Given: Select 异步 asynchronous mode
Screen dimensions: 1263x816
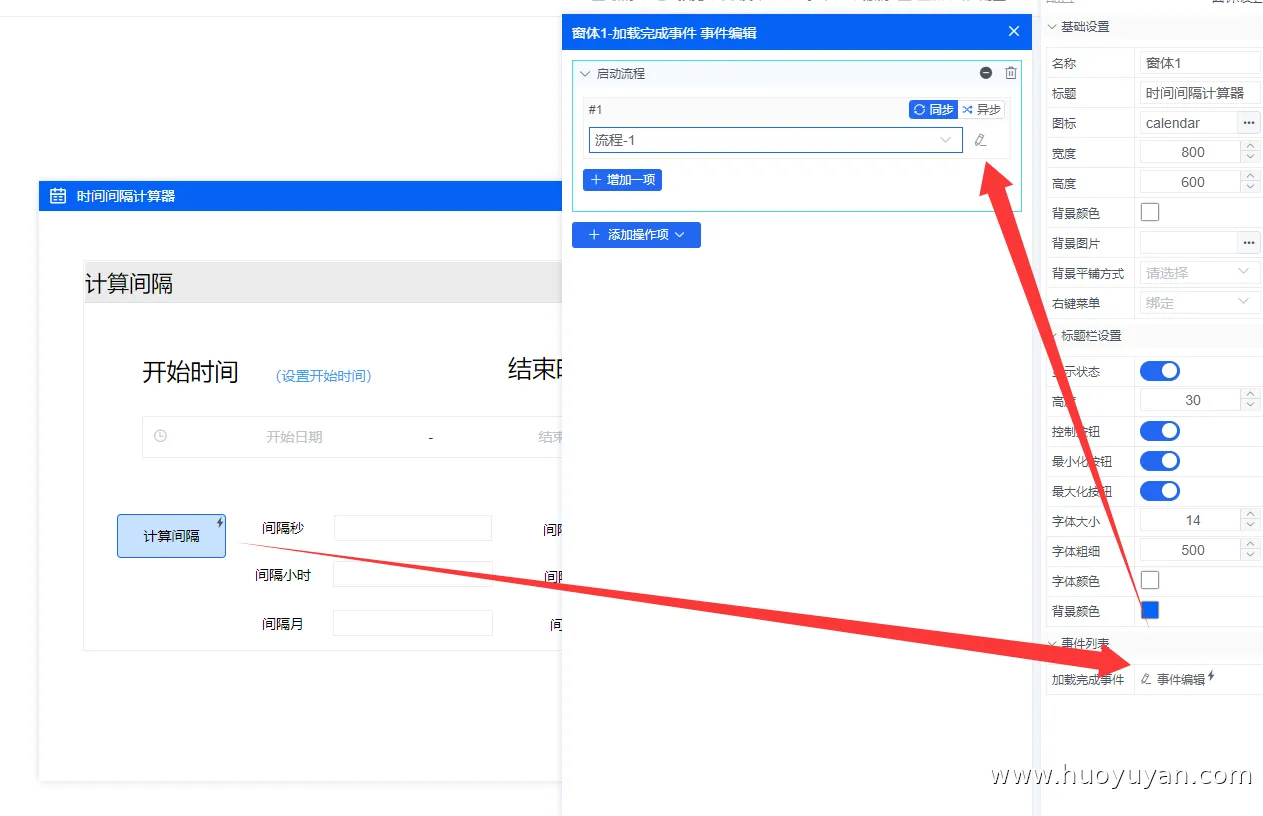Looking at the screenshot, I should (x=981, y=109).
